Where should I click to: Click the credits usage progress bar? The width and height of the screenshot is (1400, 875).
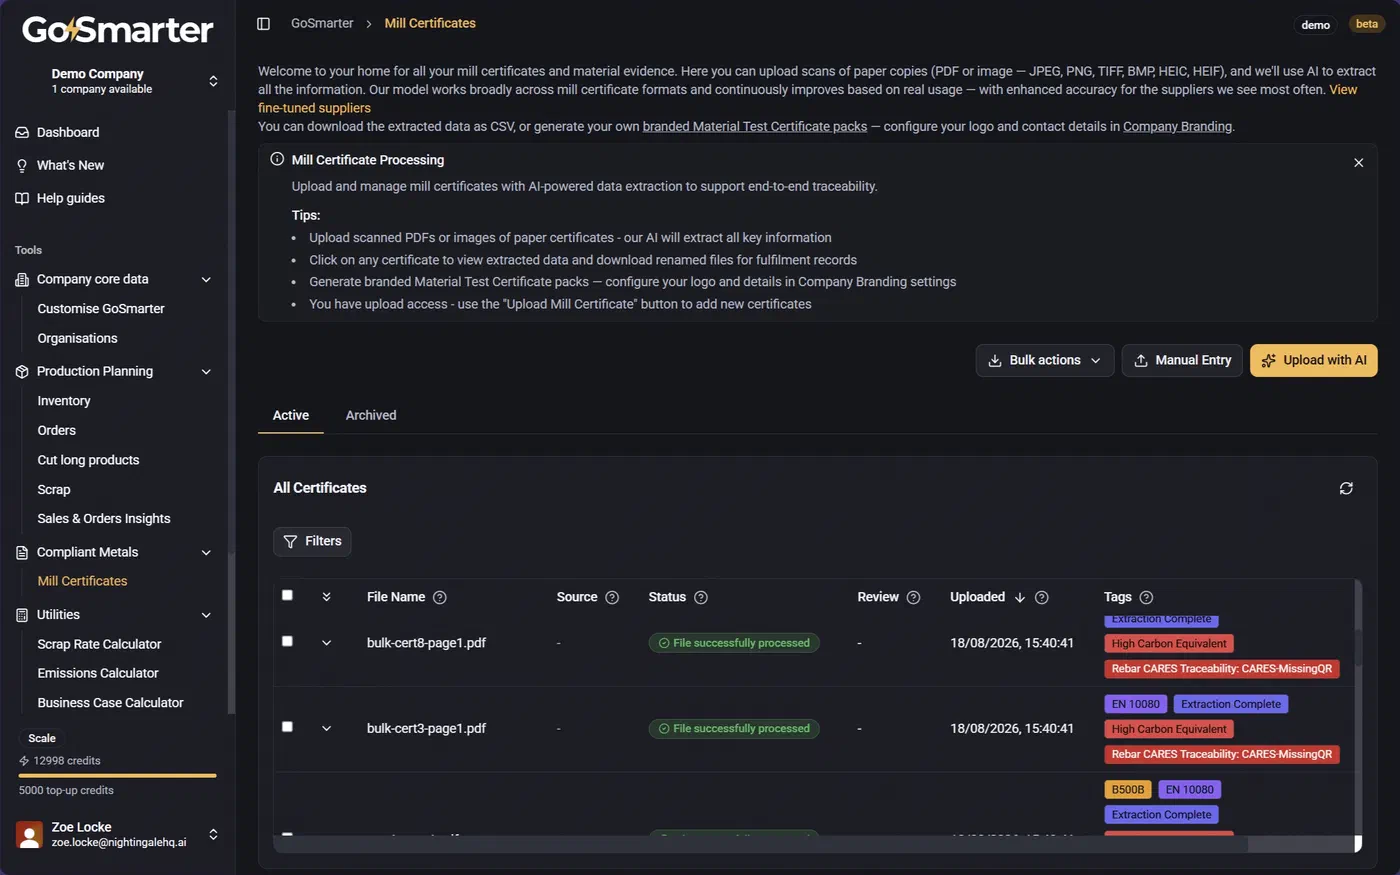(x=117, y=775)
